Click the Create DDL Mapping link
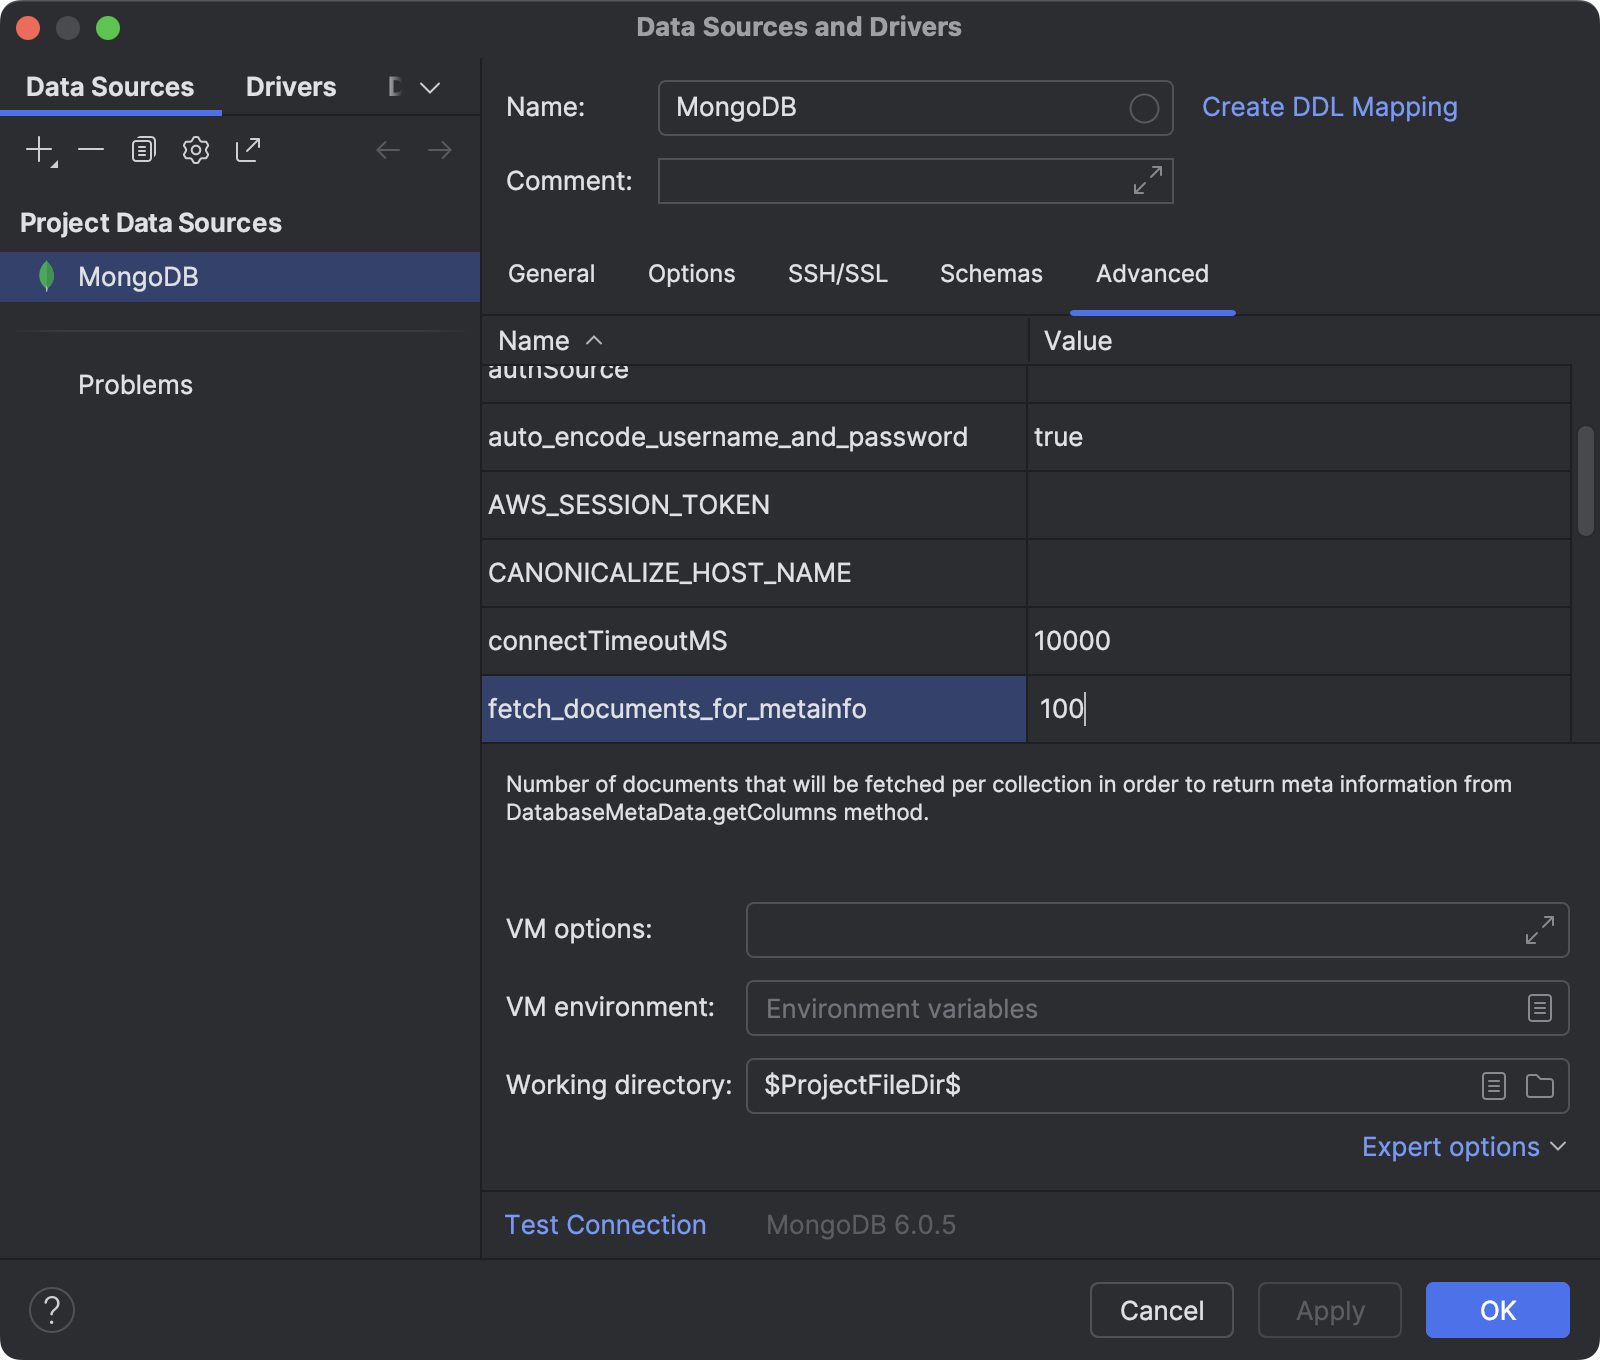 1330,107
